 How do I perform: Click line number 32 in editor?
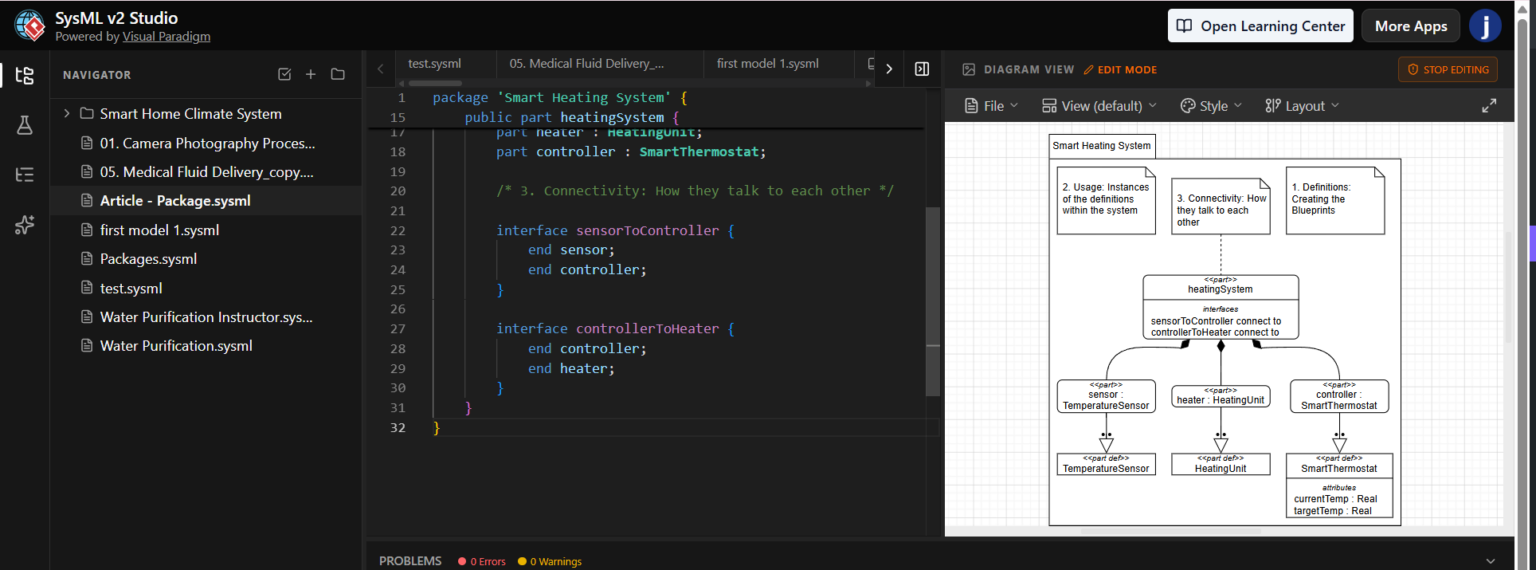(398, 427)
